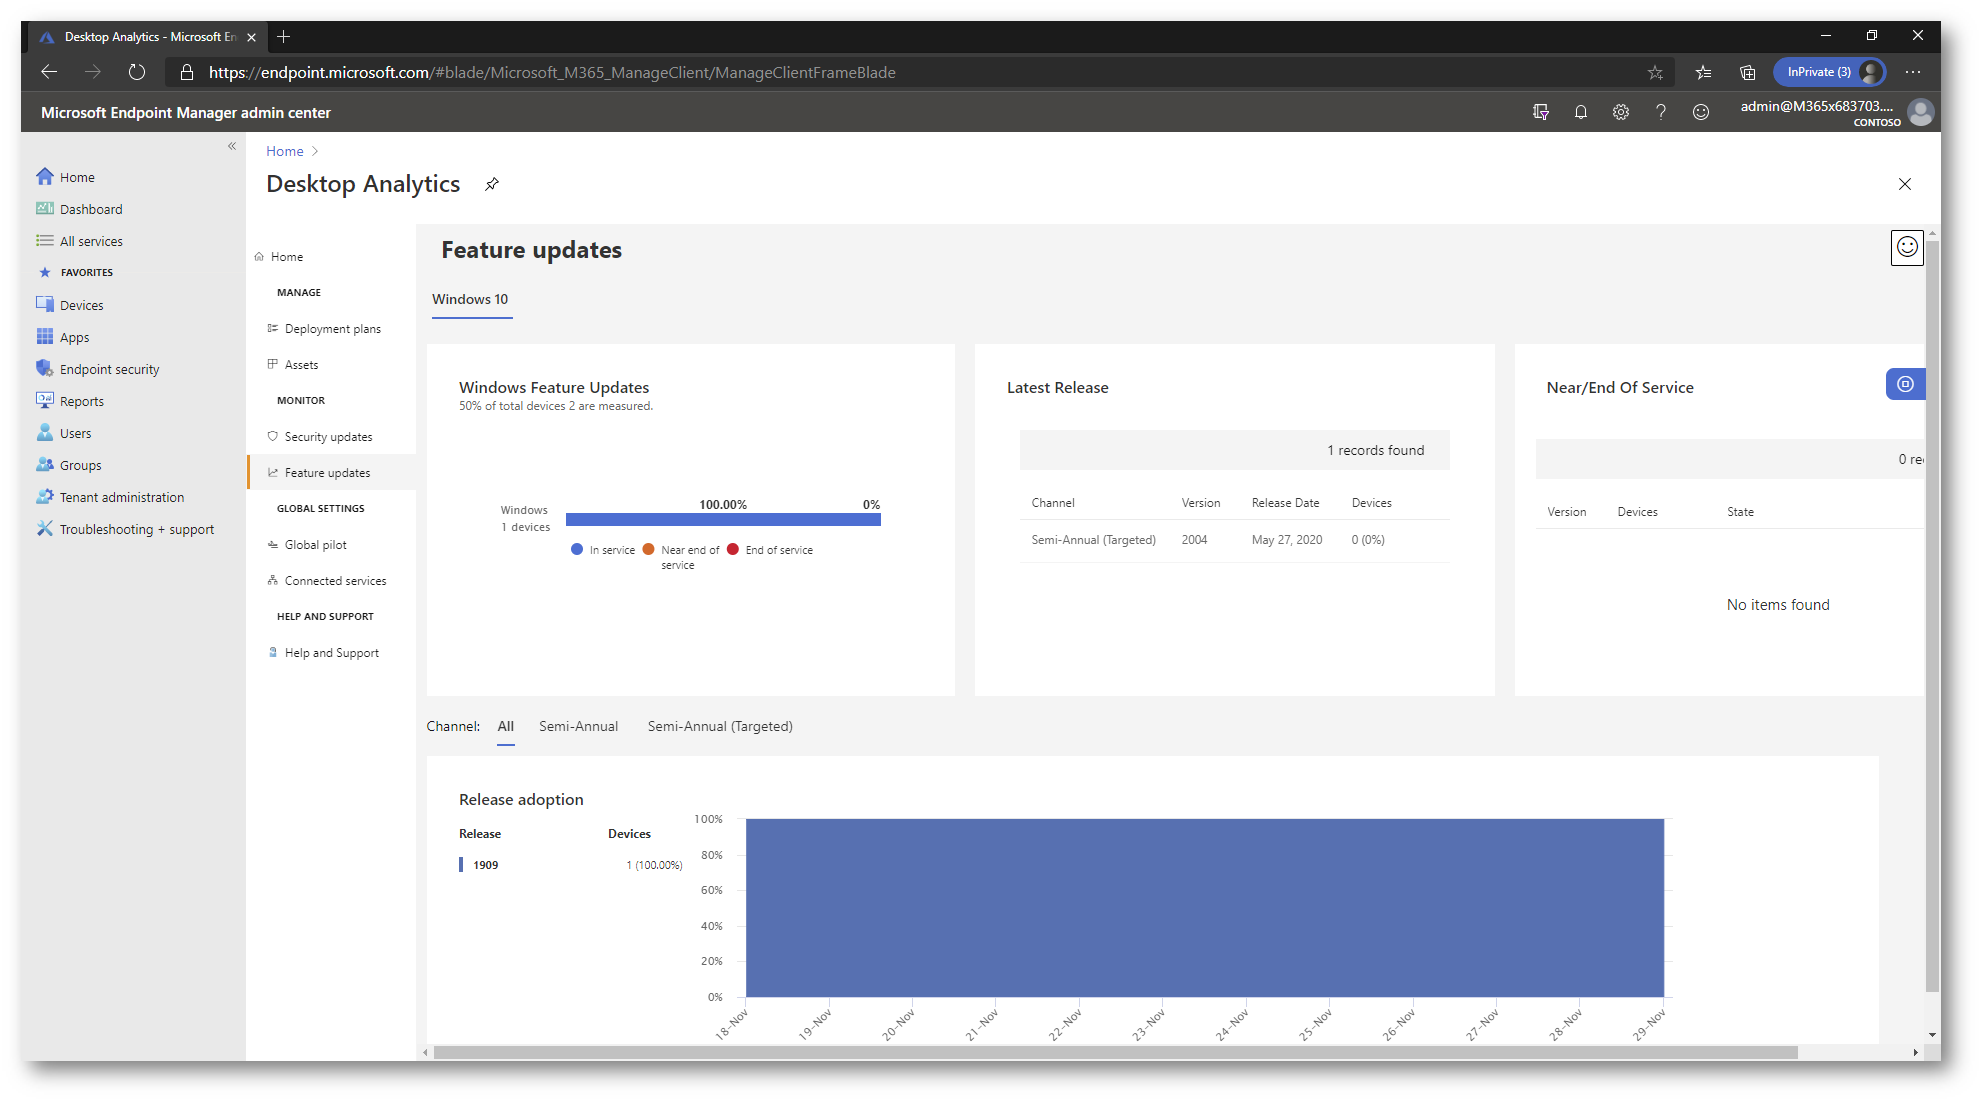The height and width of the screenshot is (1103, 1983).
Task: Send feedback via header smiley icon
Action: click(x=1701, y=112)
